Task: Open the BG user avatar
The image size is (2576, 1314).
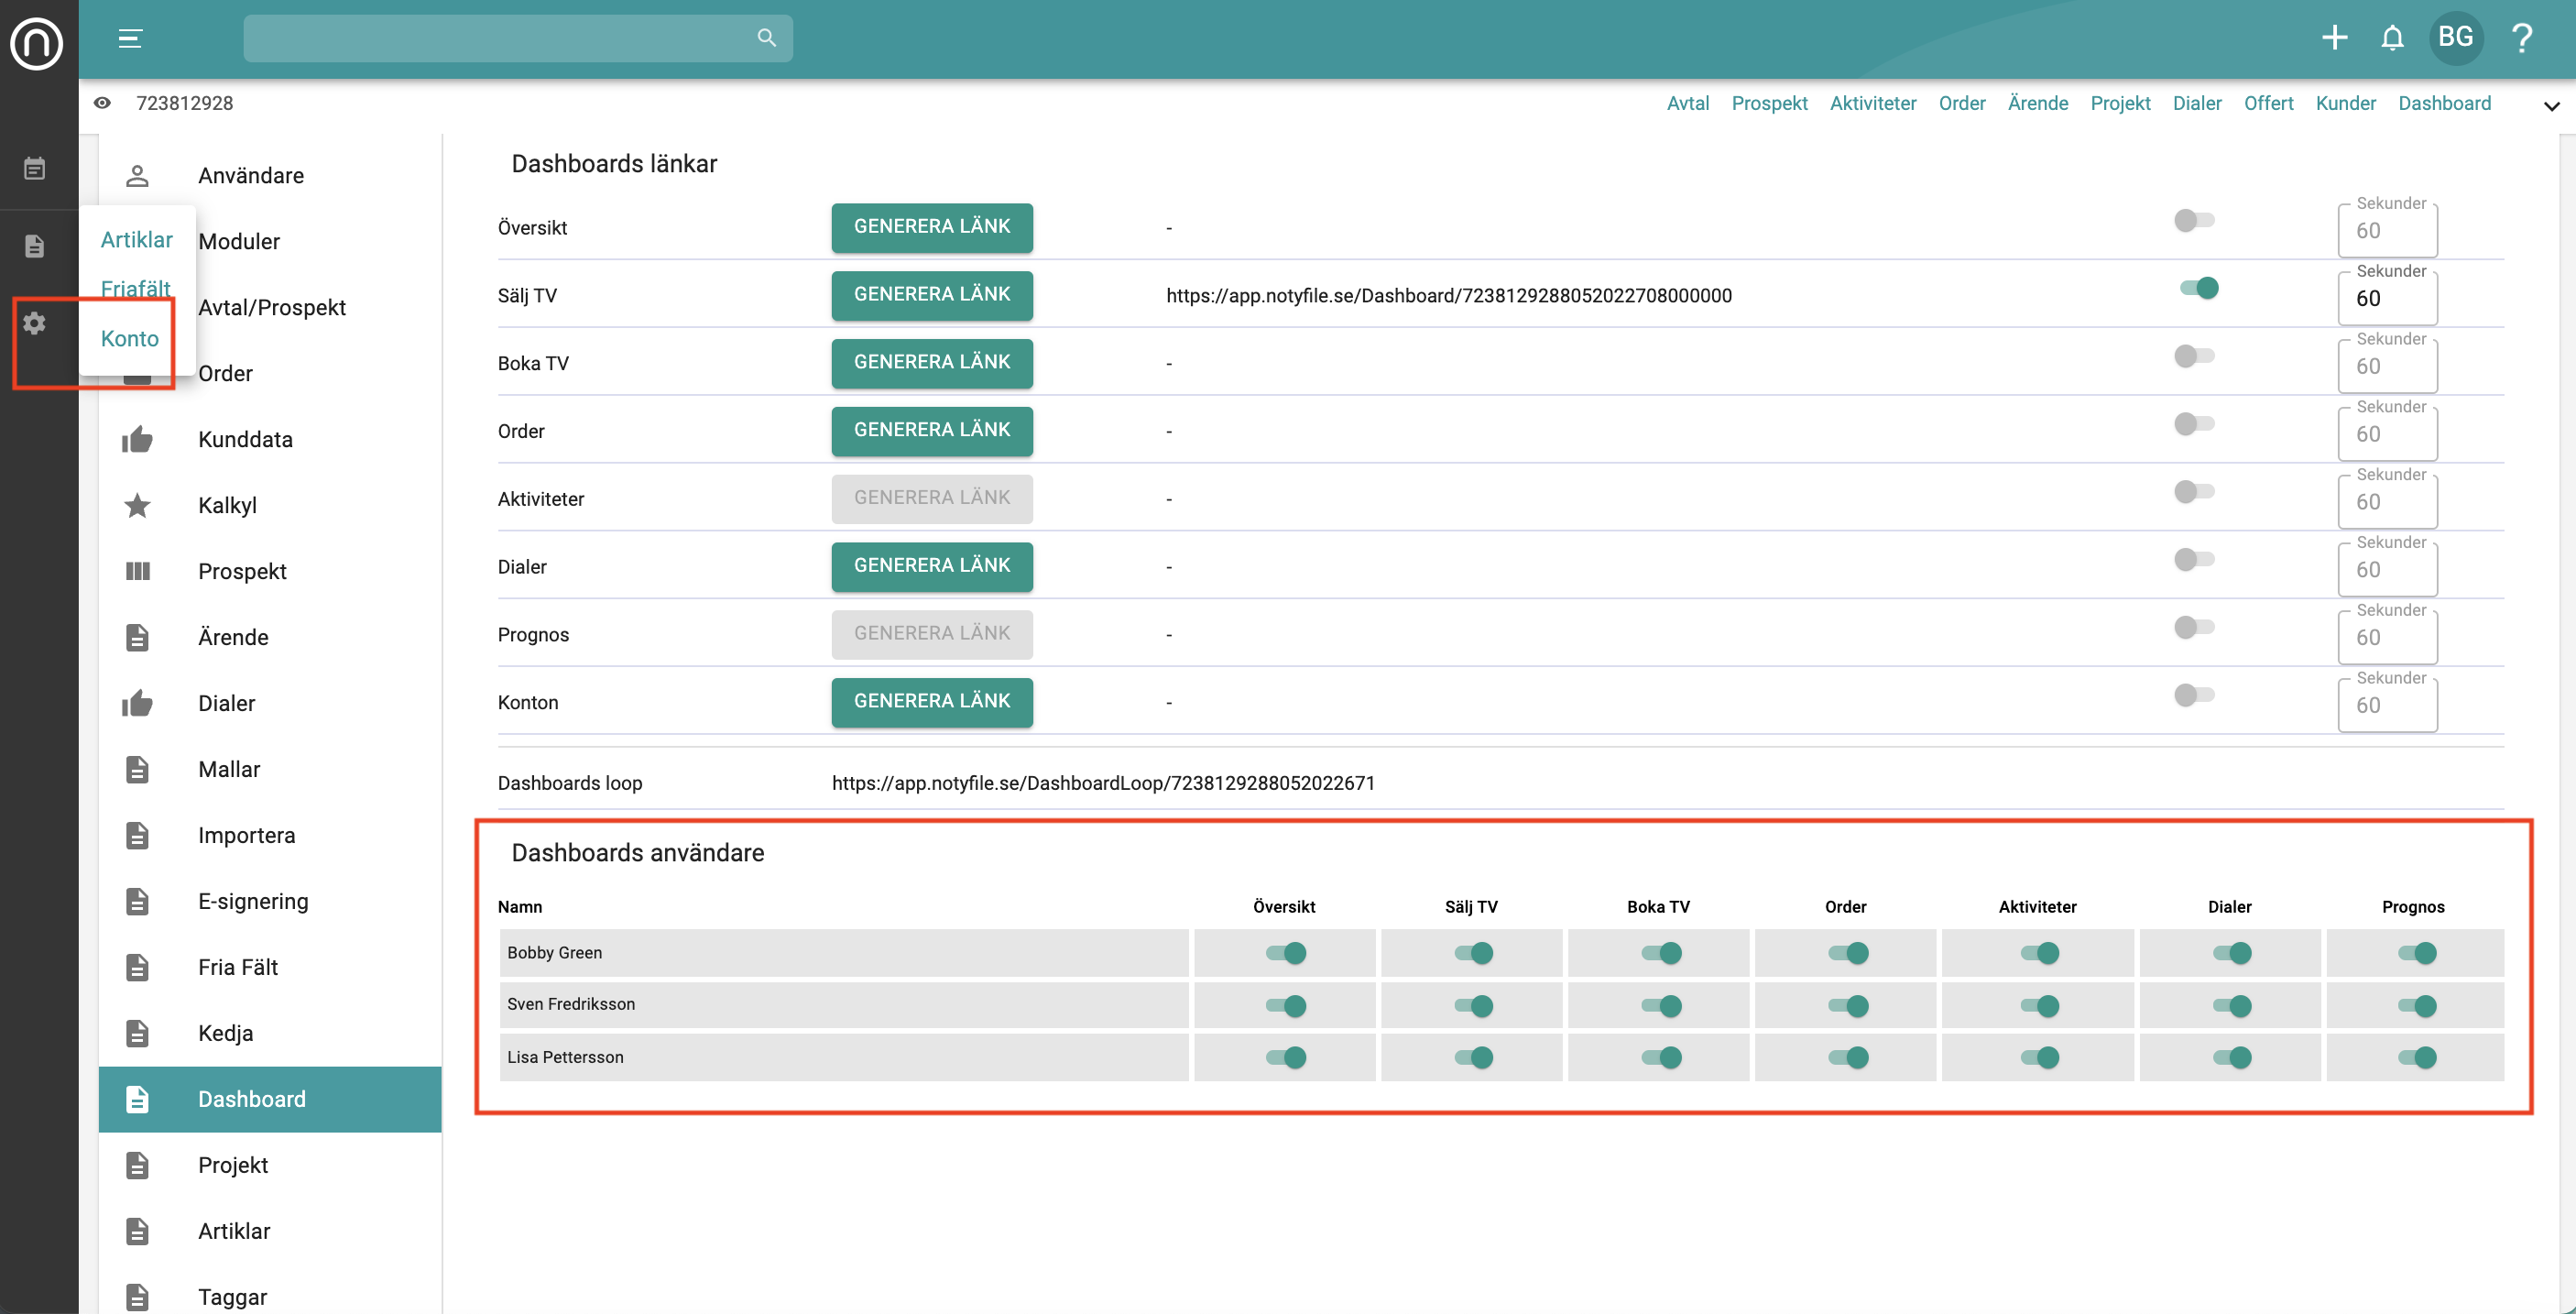Action: tap(2455, 38)
